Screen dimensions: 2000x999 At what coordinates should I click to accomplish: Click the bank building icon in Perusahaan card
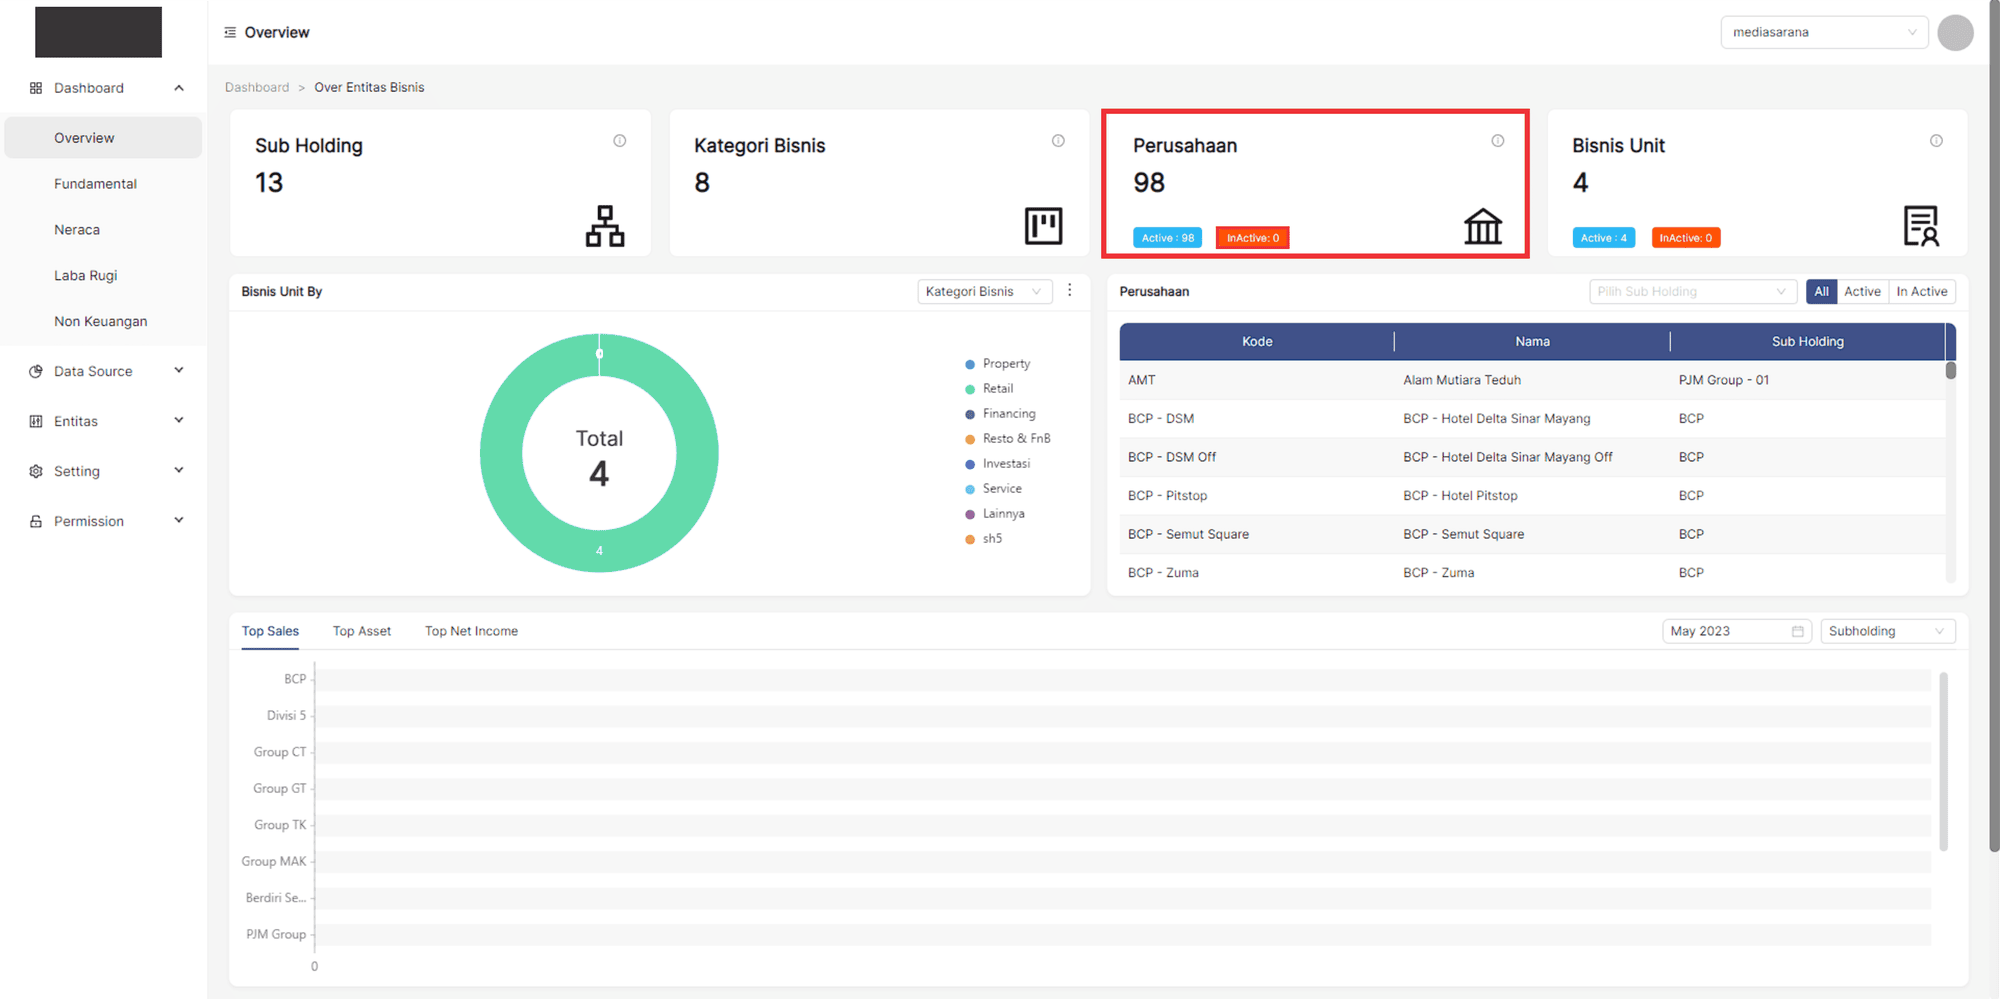pos(1482,226)
